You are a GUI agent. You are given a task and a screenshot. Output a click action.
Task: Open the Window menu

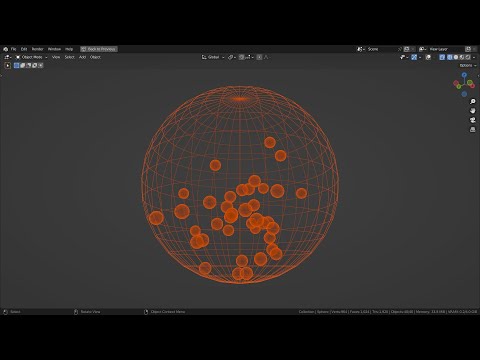[x=54, y=49]
